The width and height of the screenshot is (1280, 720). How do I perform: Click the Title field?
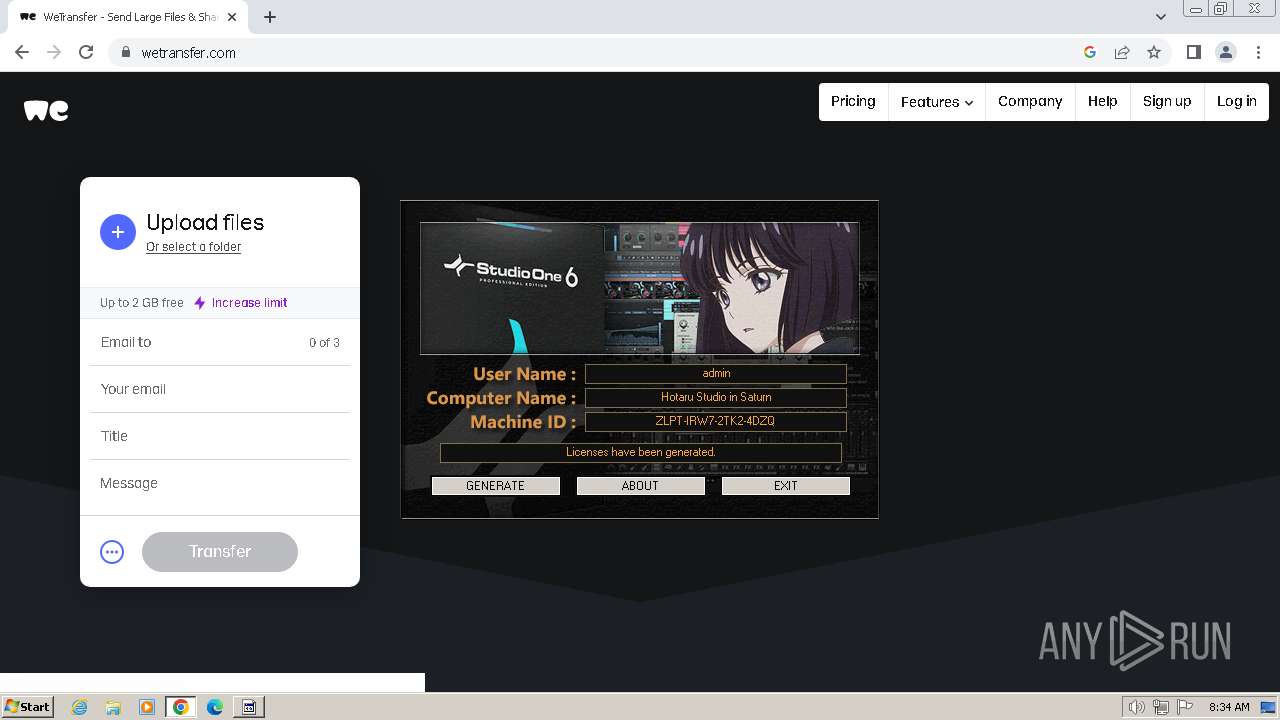[220, 436]
